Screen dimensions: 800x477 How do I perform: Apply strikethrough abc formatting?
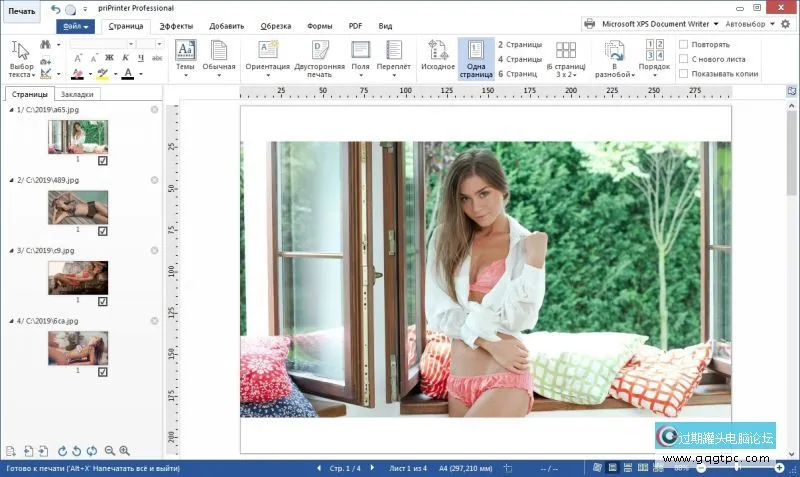[157, 58]
